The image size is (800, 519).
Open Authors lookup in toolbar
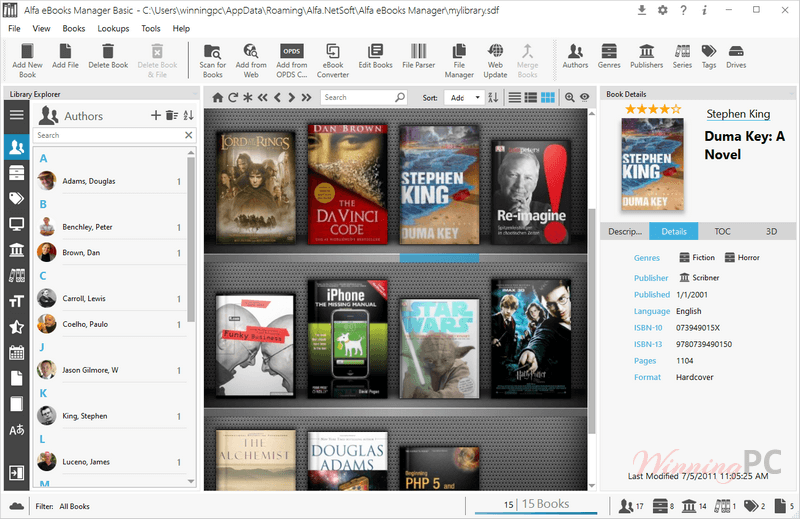575,56
